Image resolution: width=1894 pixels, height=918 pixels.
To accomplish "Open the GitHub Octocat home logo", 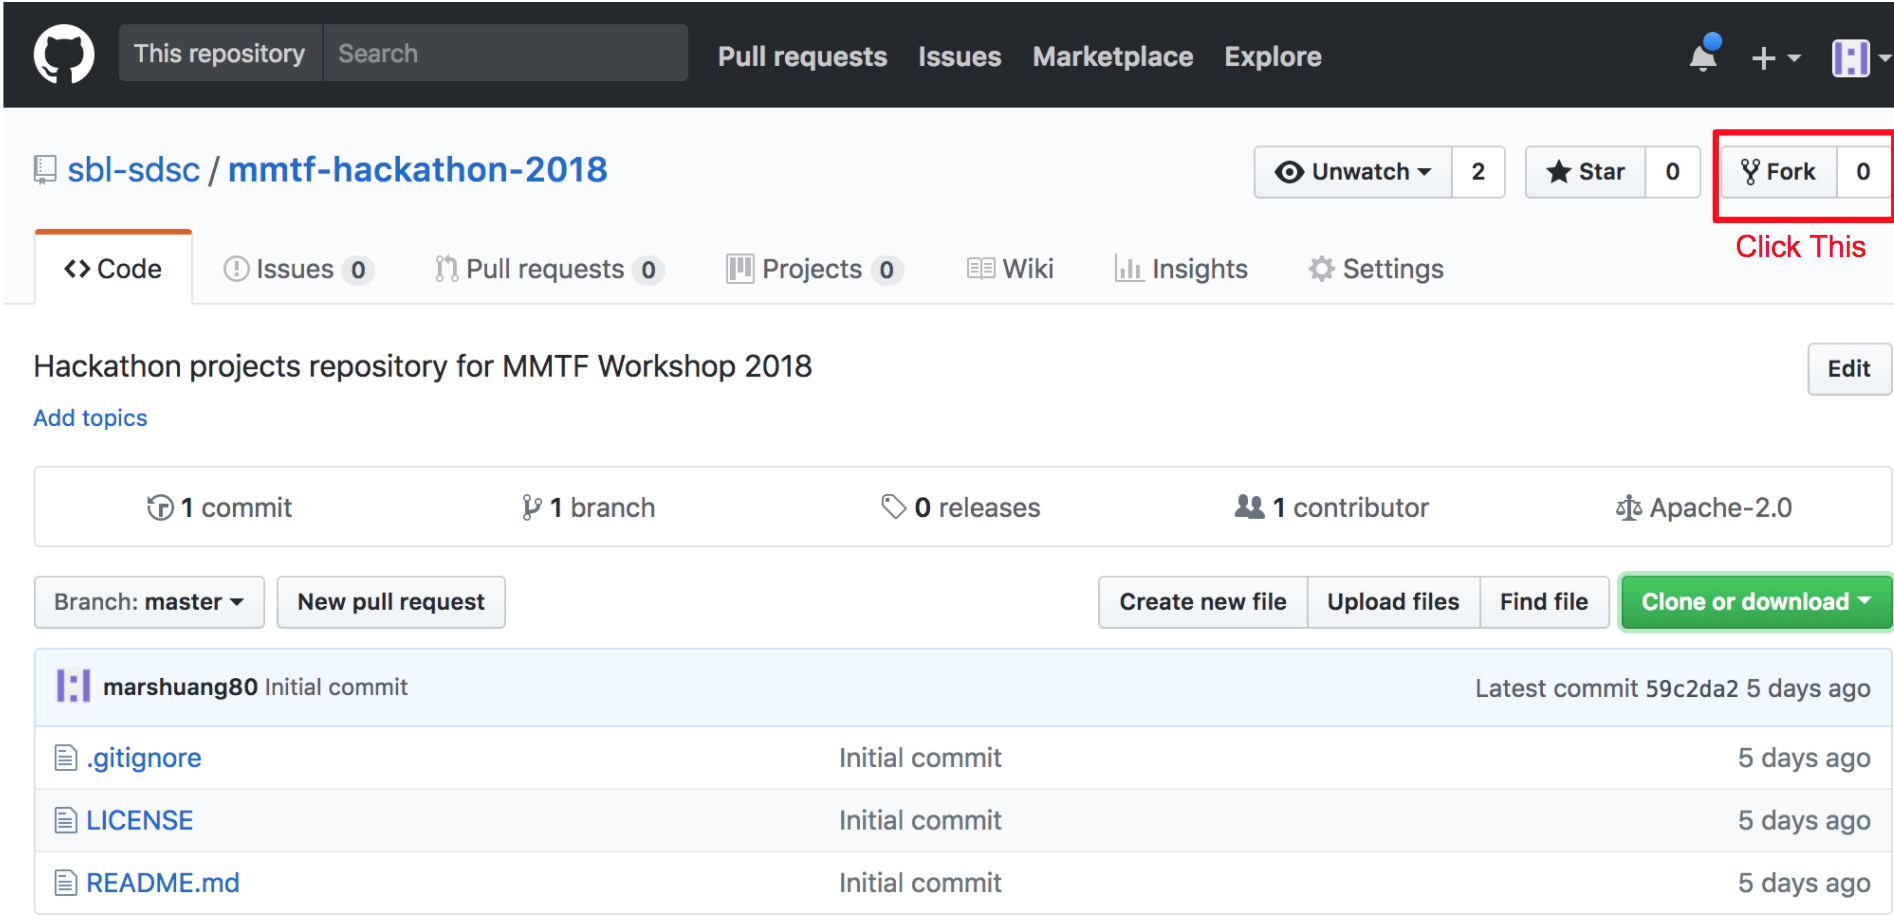I will click(64, 55).
